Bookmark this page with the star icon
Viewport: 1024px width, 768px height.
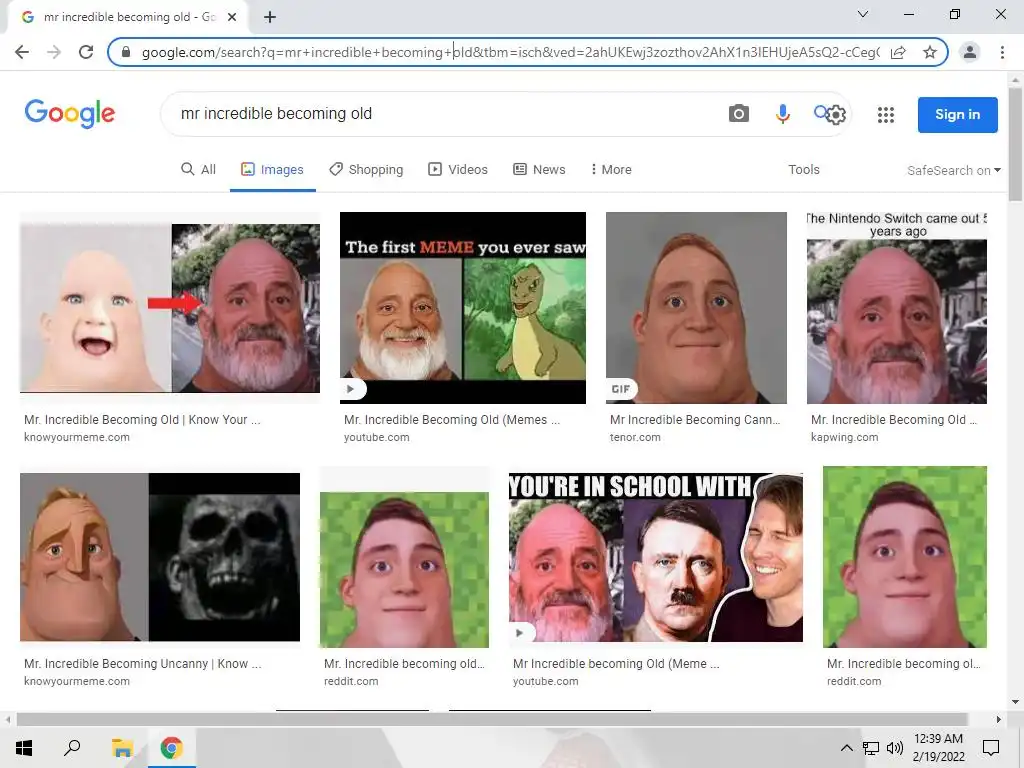pyautogui.click(x=930, y=52)
